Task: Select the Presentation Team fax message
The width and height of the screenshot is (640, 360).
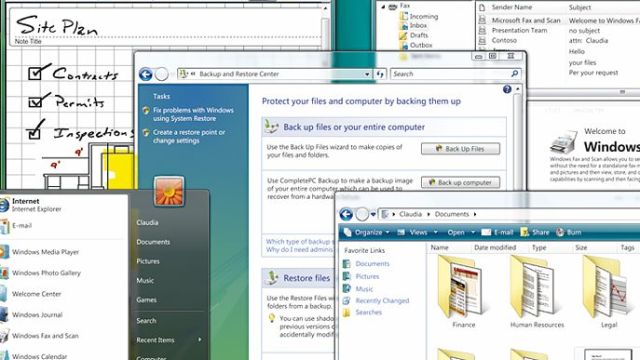Action: [519, 30]
